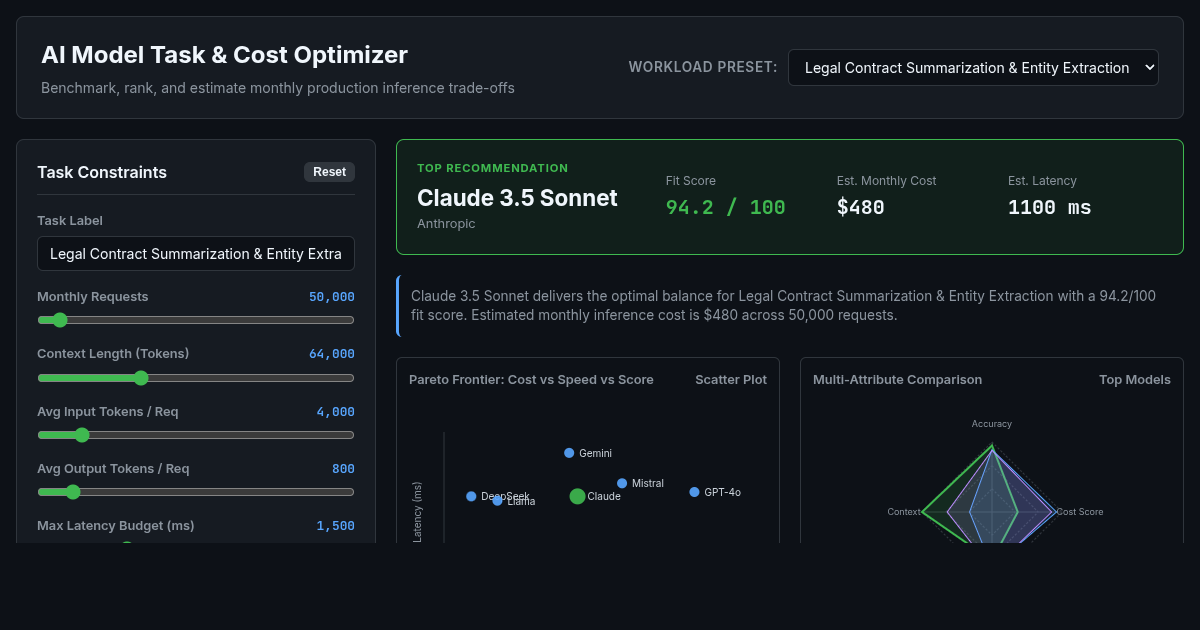Adjust the Avg Output Tokens / Req slider
Viewport: 1200px width, 630px height.
(196, 492)
